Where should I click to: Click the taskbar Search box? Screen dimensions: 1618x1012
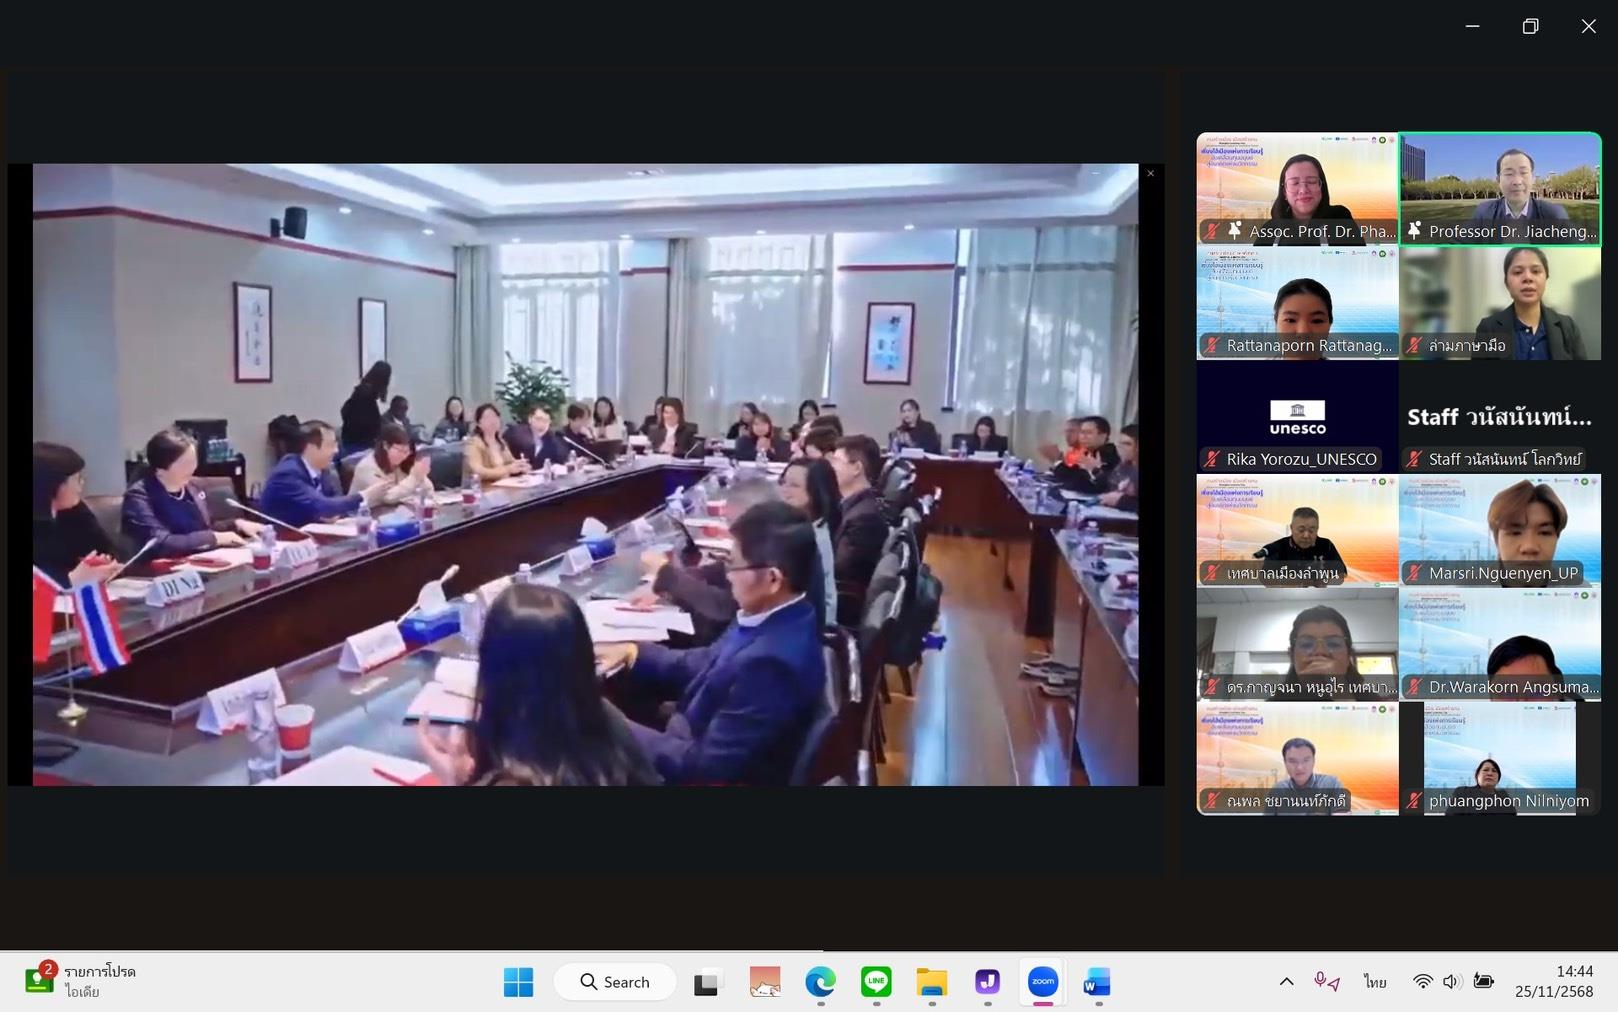615,982
